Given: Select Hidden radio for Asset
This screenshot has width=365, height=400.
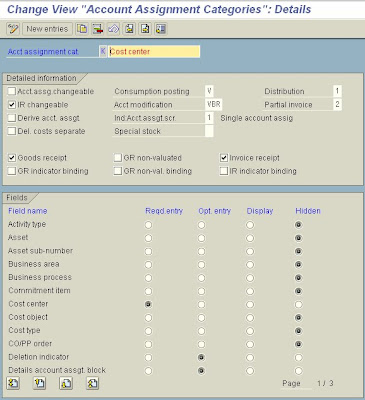Looking at the screenshot, I should pyautogui.click(x=298, y=238).
